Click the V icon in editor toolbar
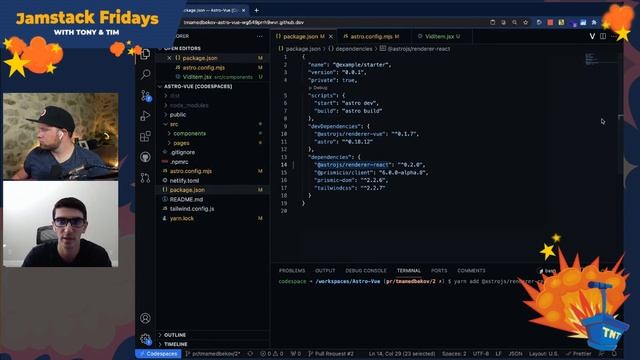 coord(592,36)
